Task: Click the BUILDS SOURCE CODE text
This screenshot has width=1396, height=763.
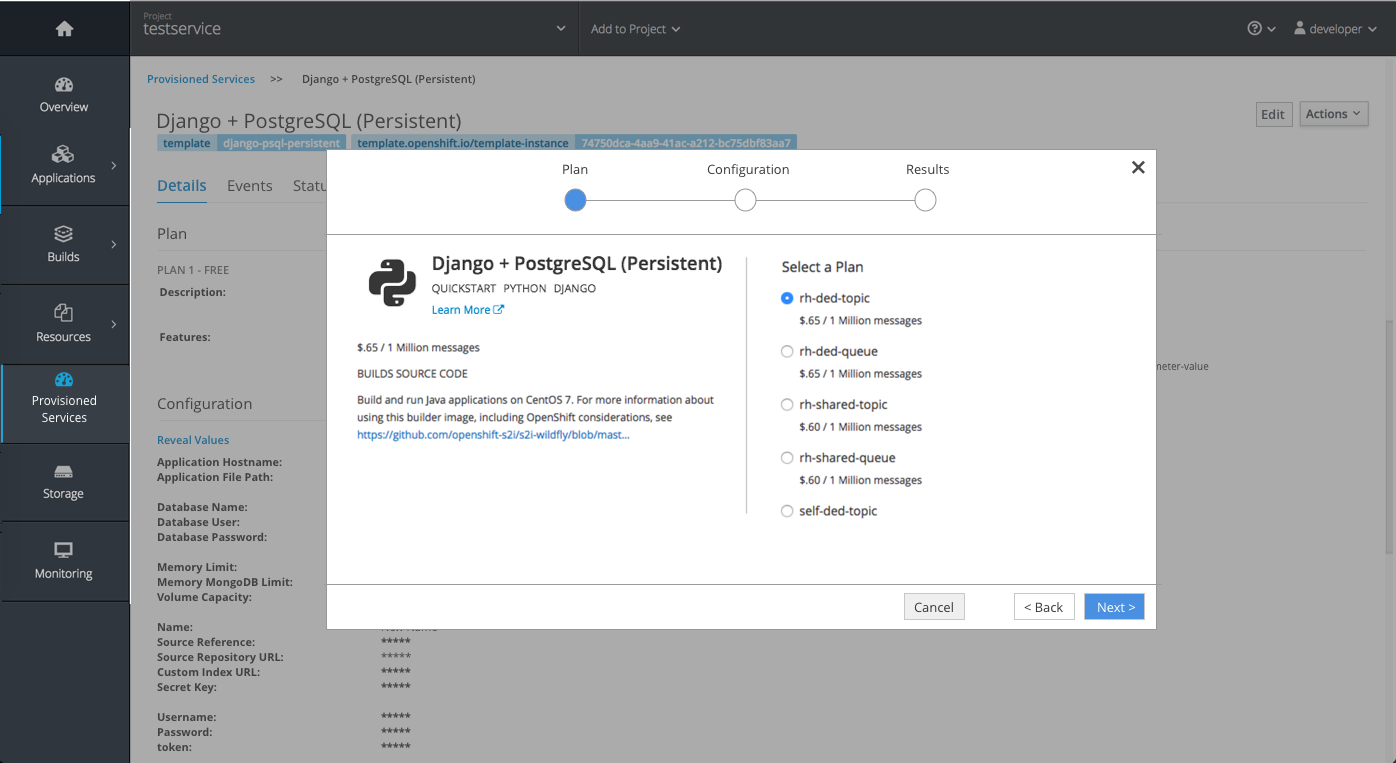Action: (412, 374)
